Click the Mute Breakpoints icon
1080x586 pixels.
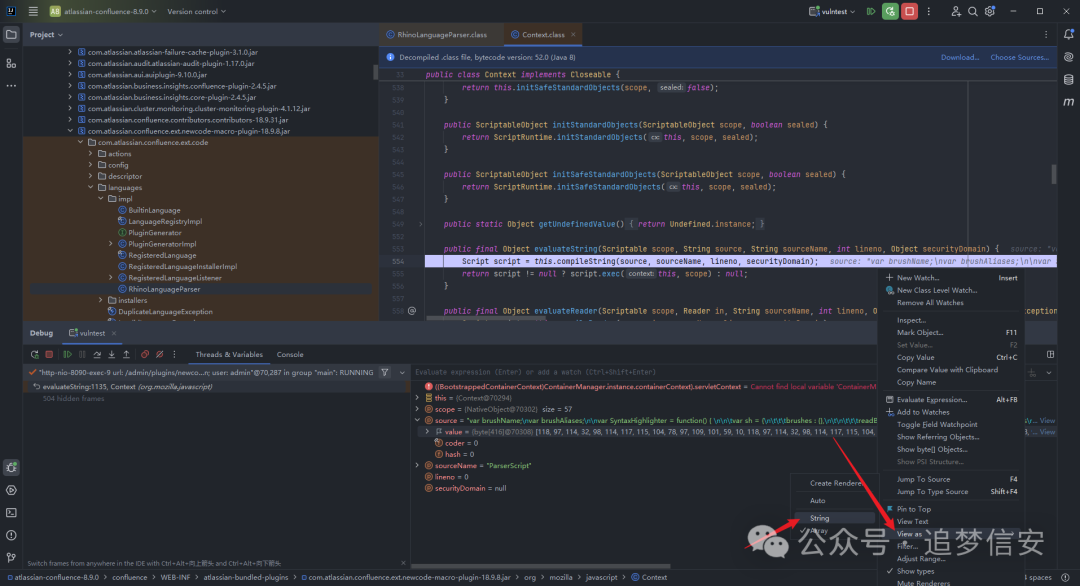point(160,354)
